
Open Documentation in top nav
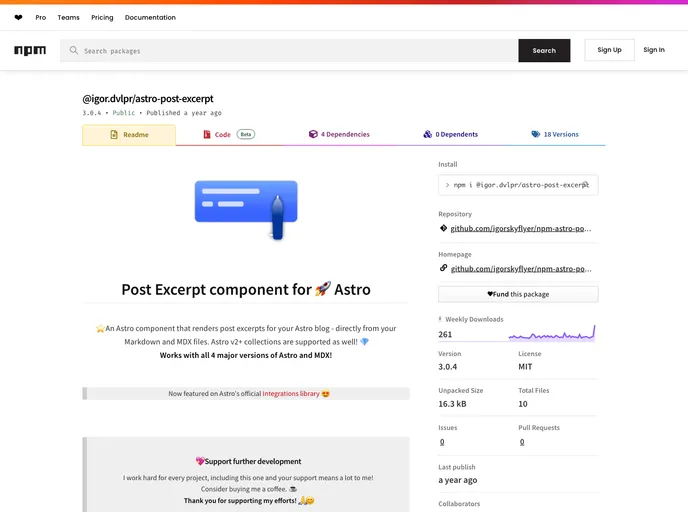pyautogui.click(x=150, y=18)
